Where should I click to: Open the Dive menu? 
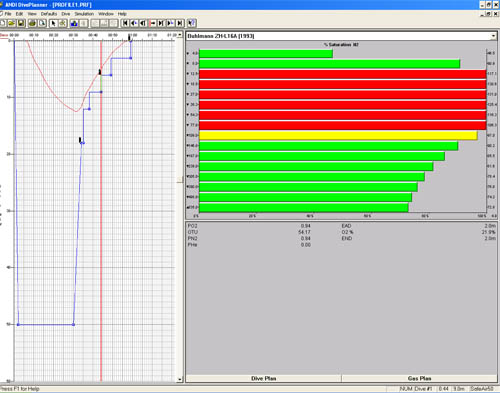pos(66,14)
